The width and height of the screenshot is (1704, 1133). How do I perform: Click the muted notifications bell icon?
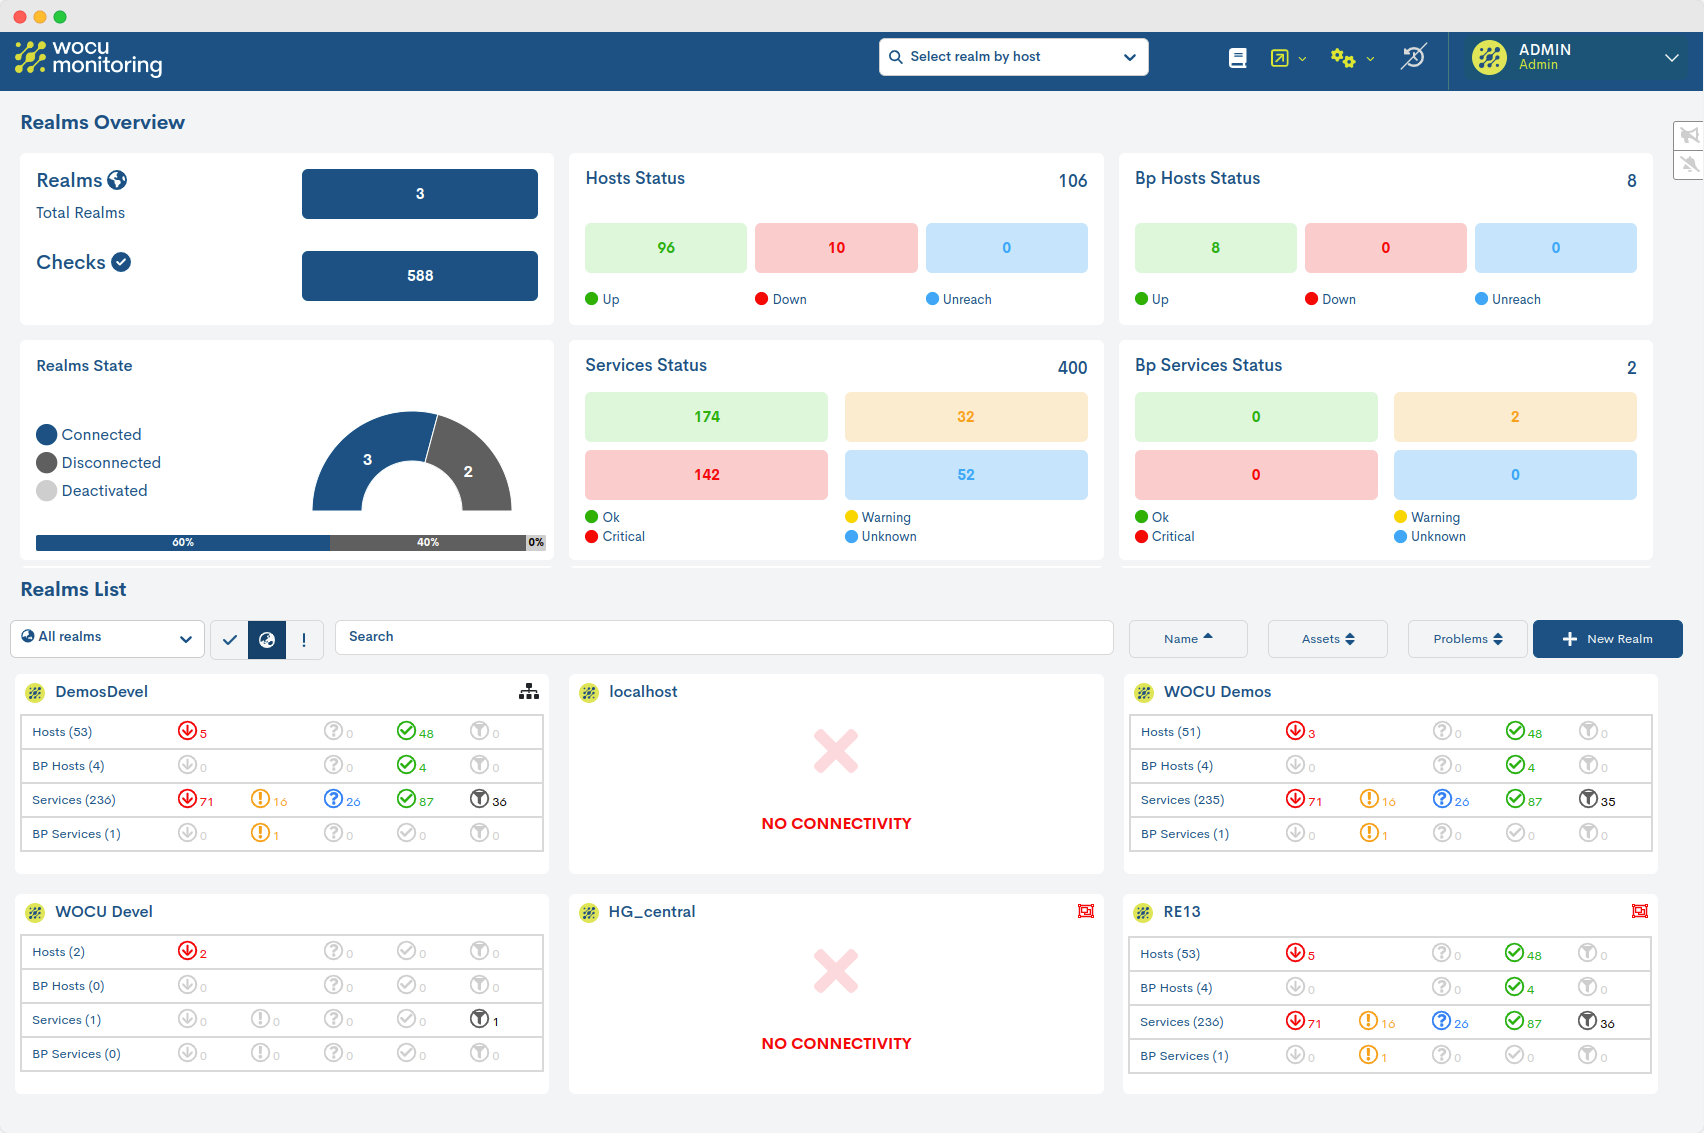(1689, 164)
